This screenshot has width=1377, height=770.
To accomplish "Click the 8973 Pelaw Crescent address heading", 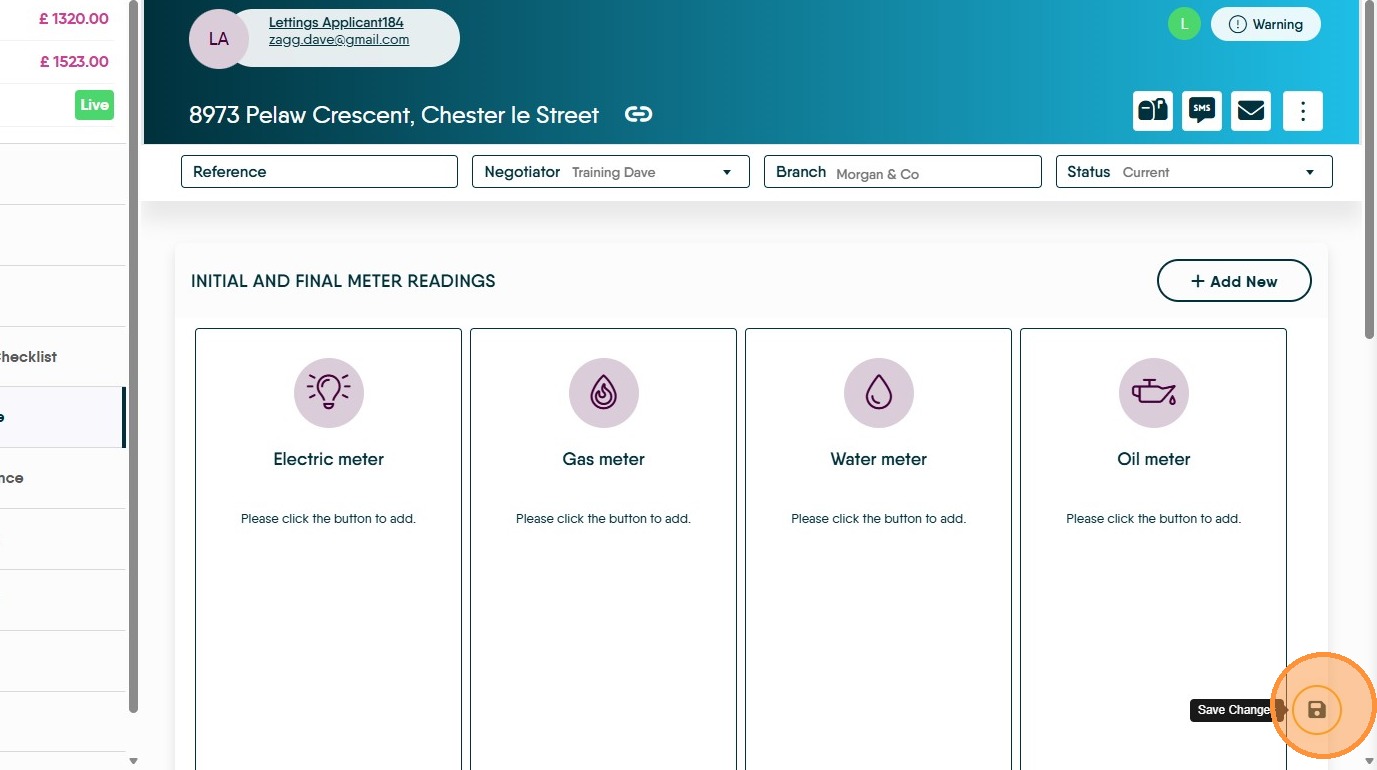I will tap(394, 115).
